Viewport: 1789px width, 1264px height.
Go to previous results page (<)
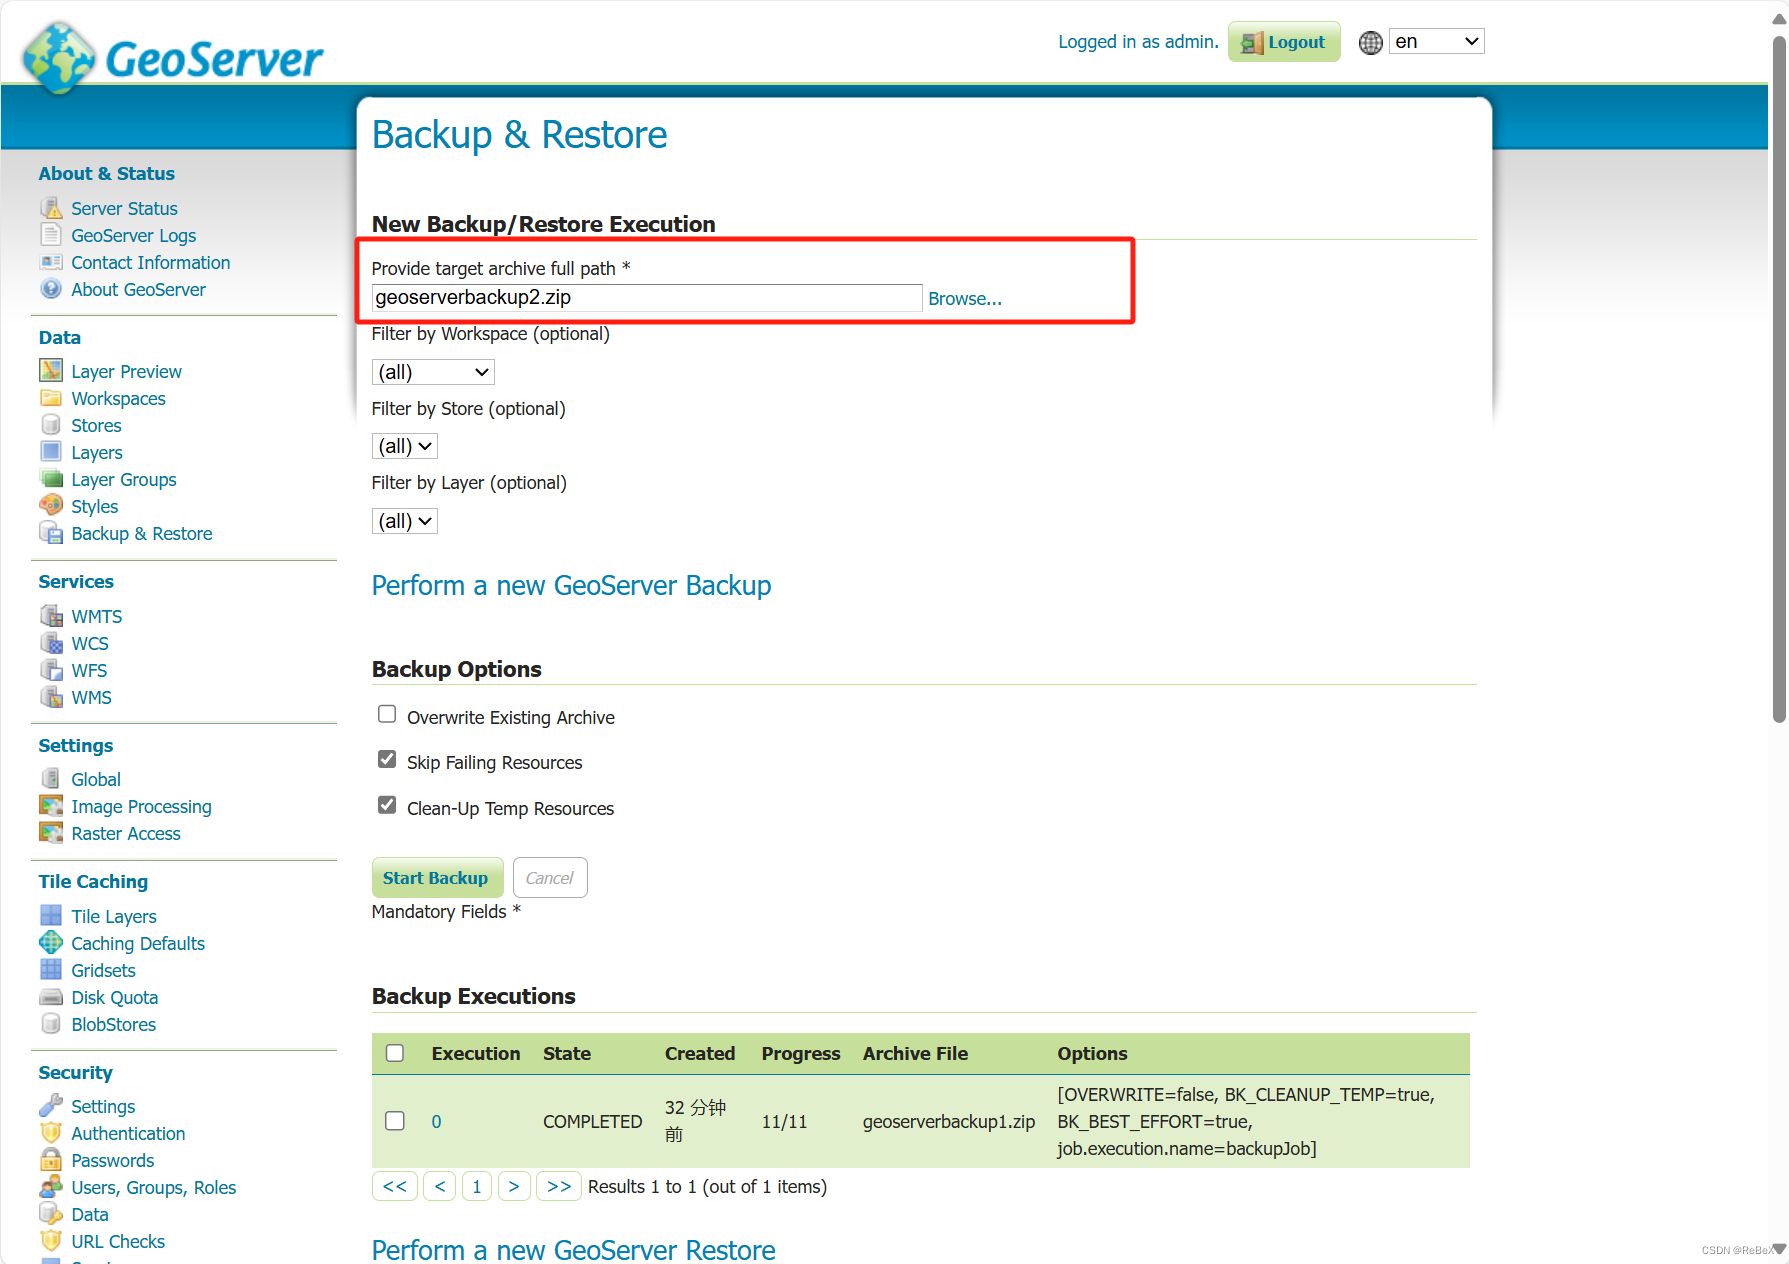click(440, 1186)
